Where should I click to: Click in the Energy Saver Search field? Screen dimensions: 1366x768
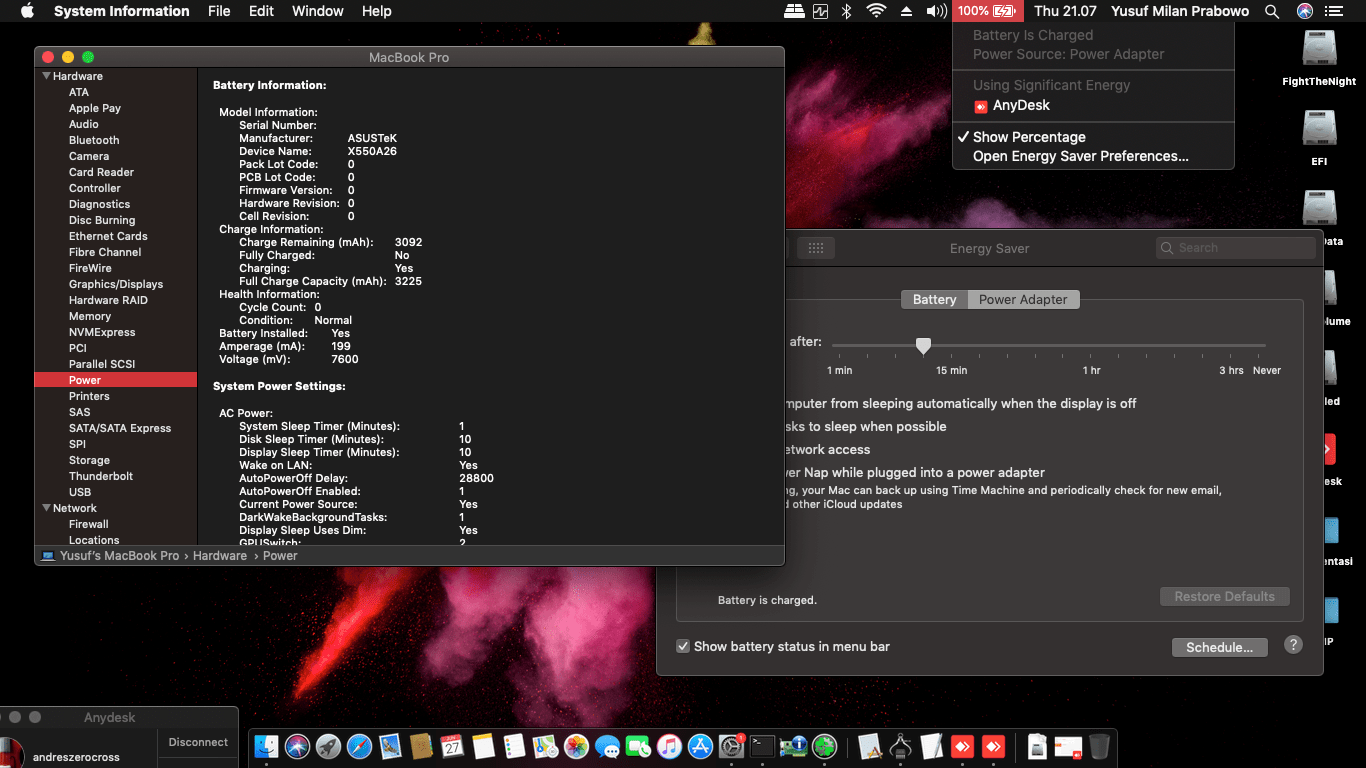point(1235,248)
